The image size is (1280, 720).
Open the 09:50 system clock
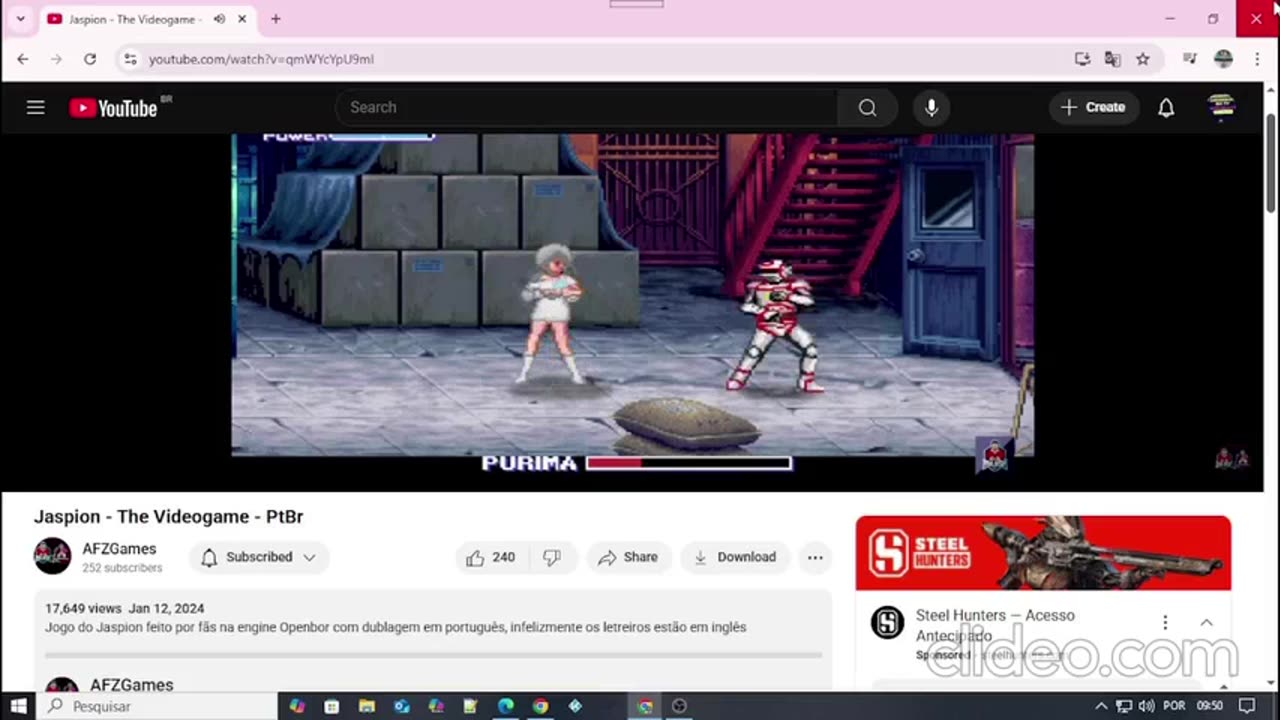1210,706
